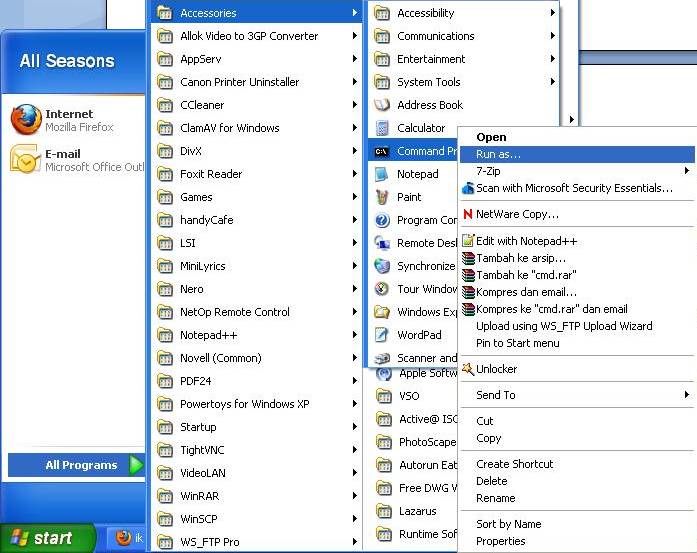Click the Firefox icon on the taskbar
This screenshot has height=553, width=697.
123,537
